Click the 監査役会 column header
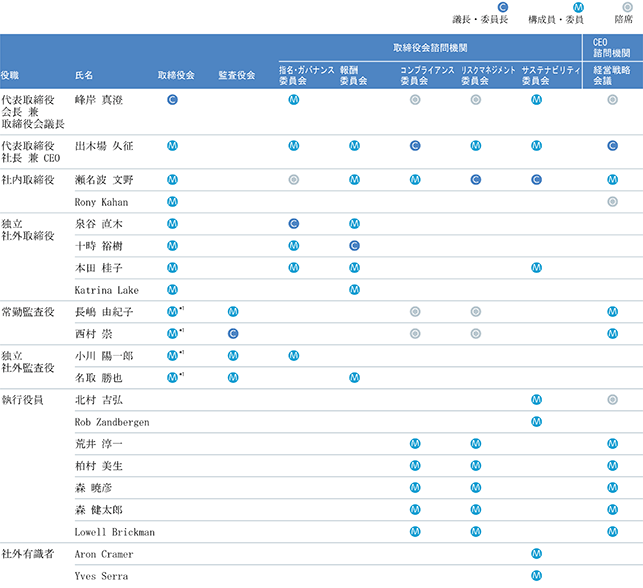 pyautogui.click(x=237, y=75)
